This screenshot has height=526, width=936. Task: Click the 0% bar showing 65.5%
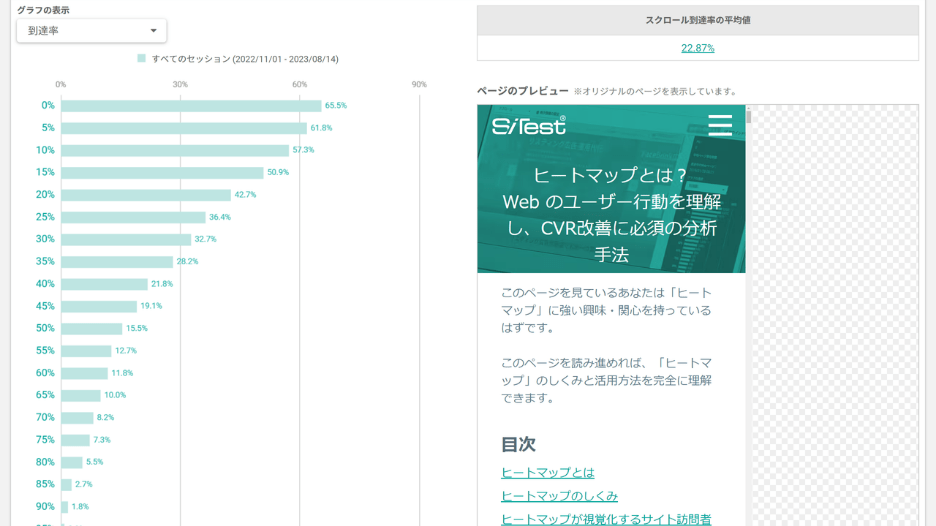191,106
